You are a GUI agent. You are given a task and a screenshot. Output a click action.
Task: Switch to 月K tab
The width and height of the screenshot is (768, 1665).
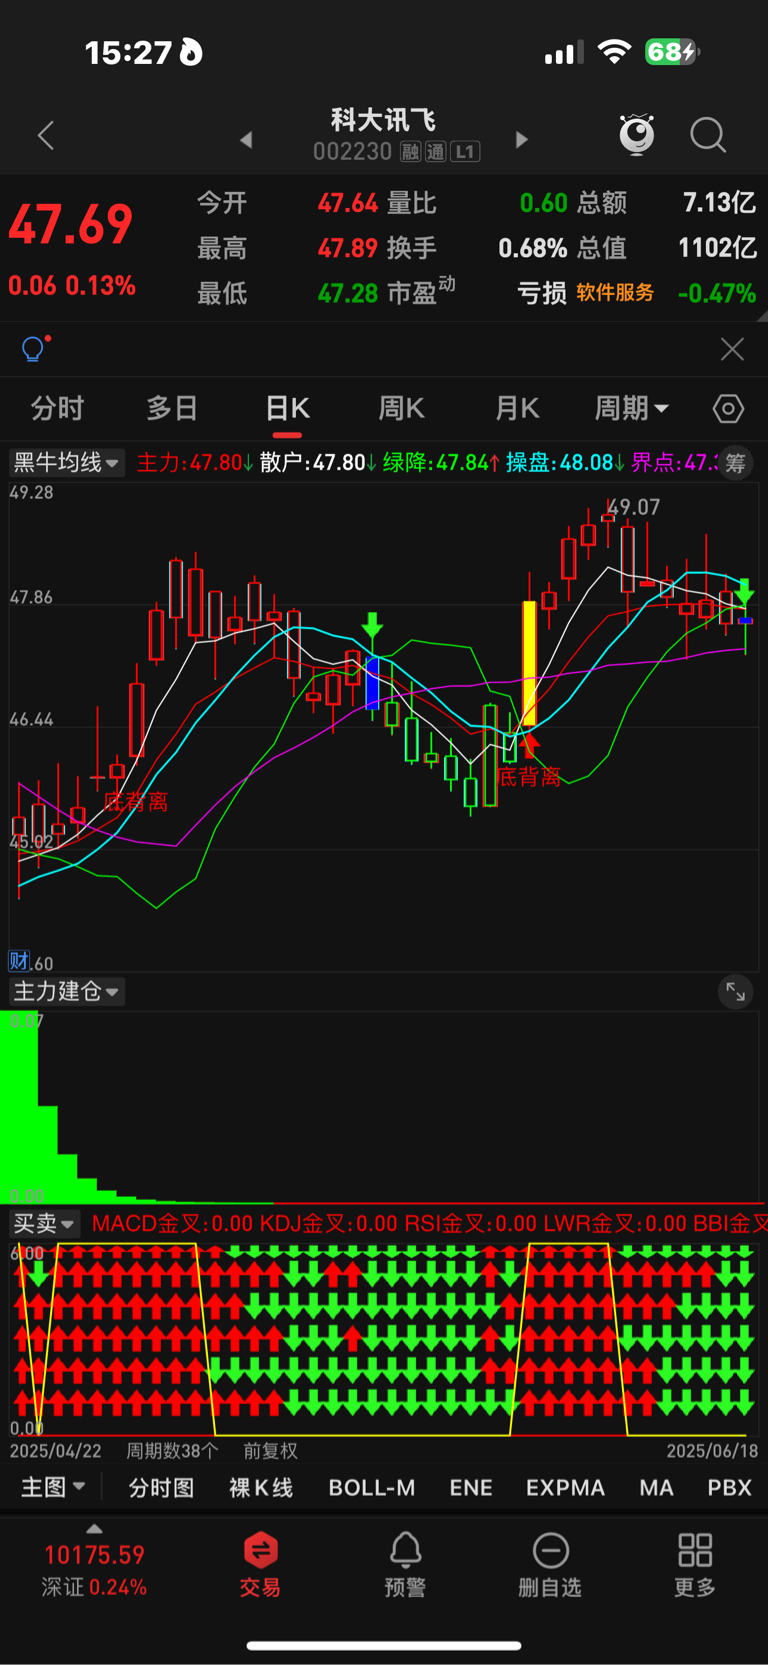click(517, 408)
